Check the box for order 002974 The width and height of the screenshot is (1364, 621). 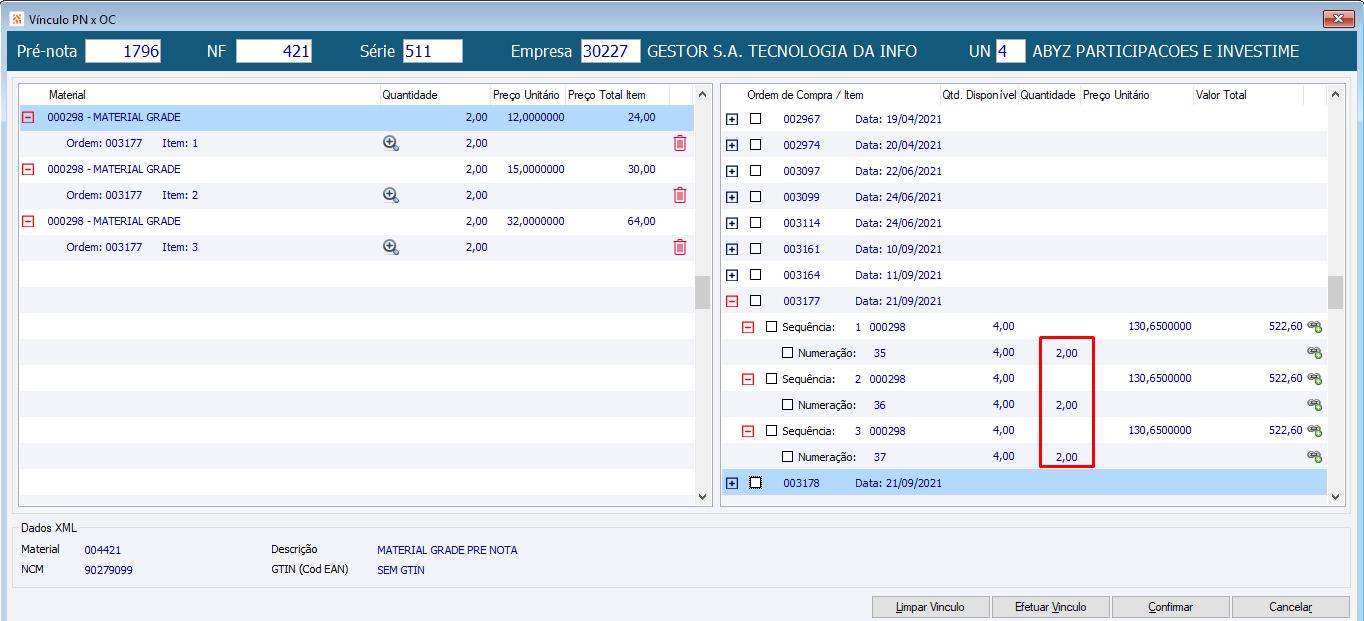click(x=756, y=144)
